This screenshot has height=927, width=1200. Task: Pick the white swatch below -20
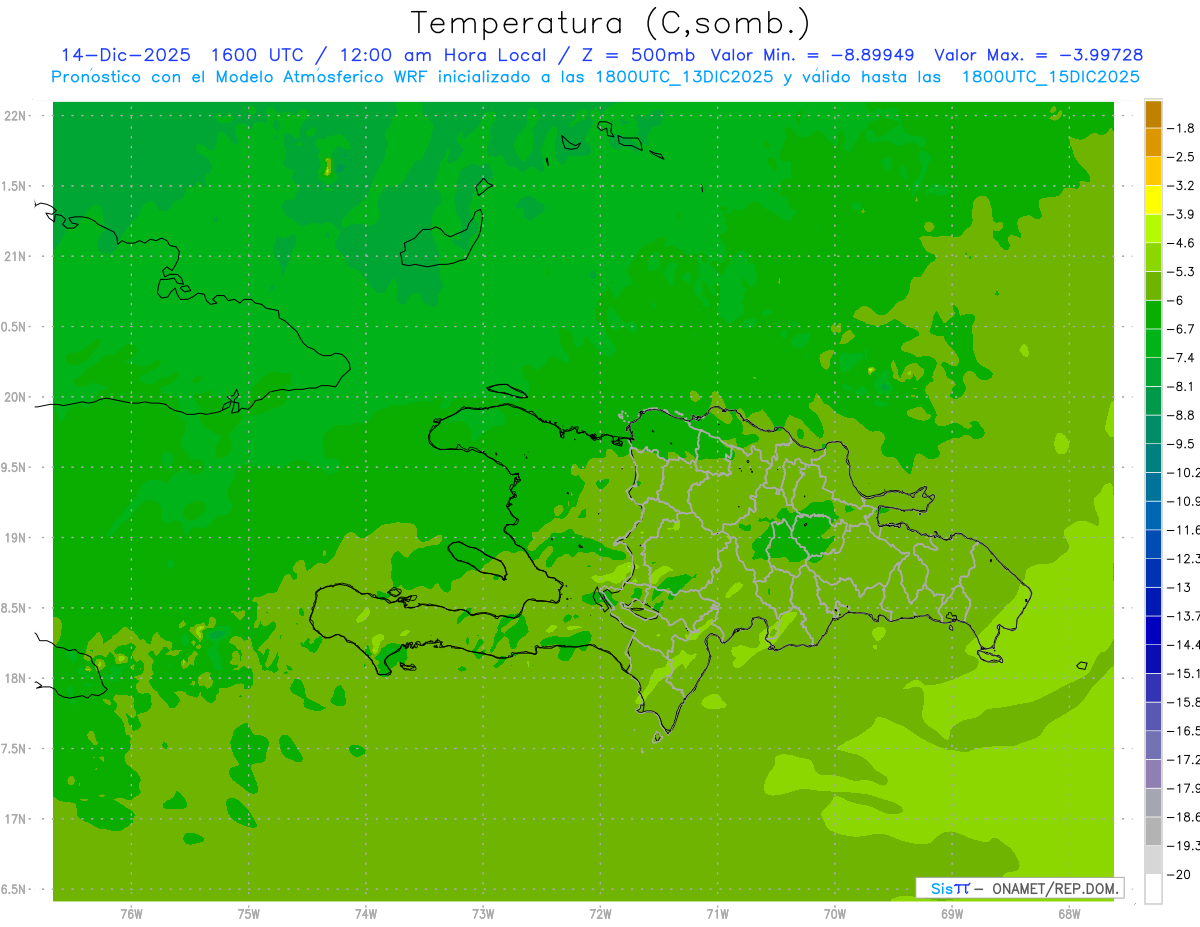coord(1153,889)
